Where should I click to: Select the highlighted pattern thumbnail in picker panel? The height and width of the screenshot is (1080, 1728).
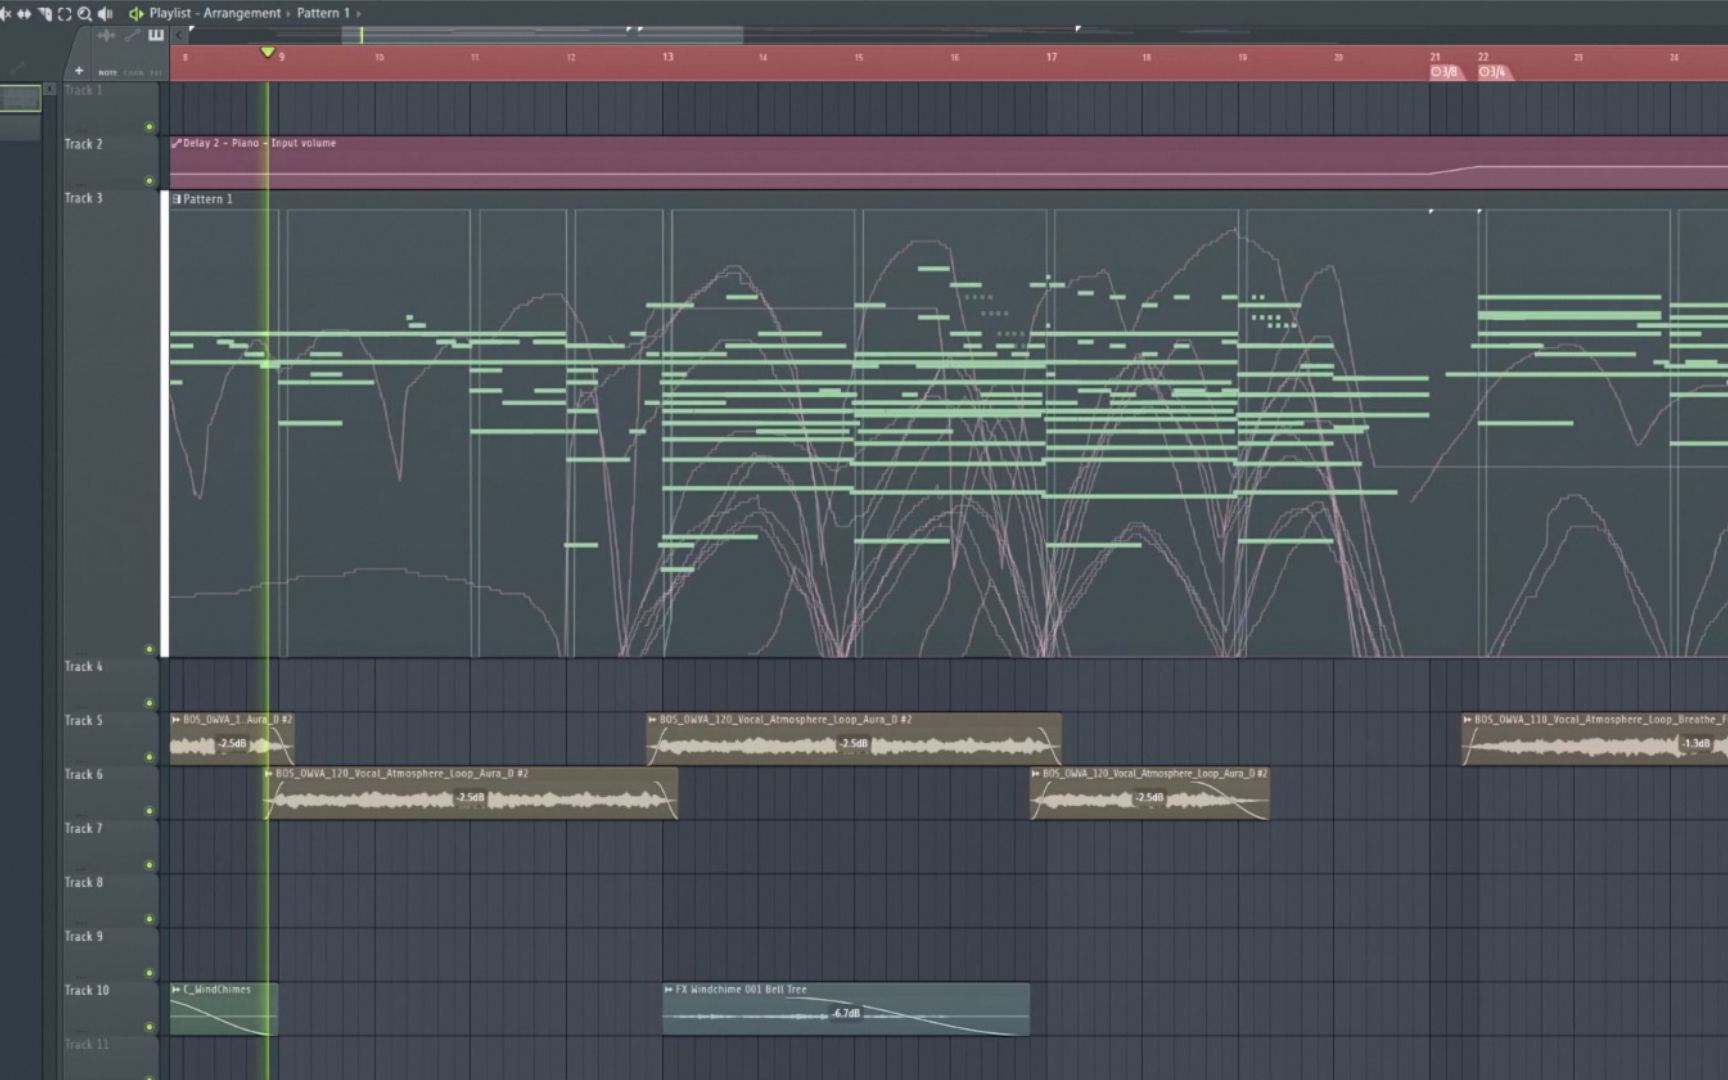pos(20,98)
